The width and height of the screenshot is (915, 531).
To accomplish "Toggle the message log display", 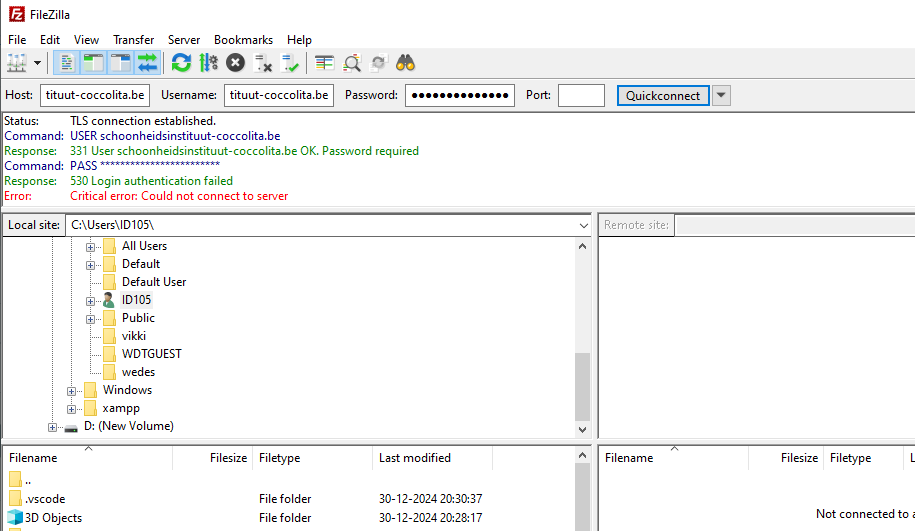I will (67, 62).
